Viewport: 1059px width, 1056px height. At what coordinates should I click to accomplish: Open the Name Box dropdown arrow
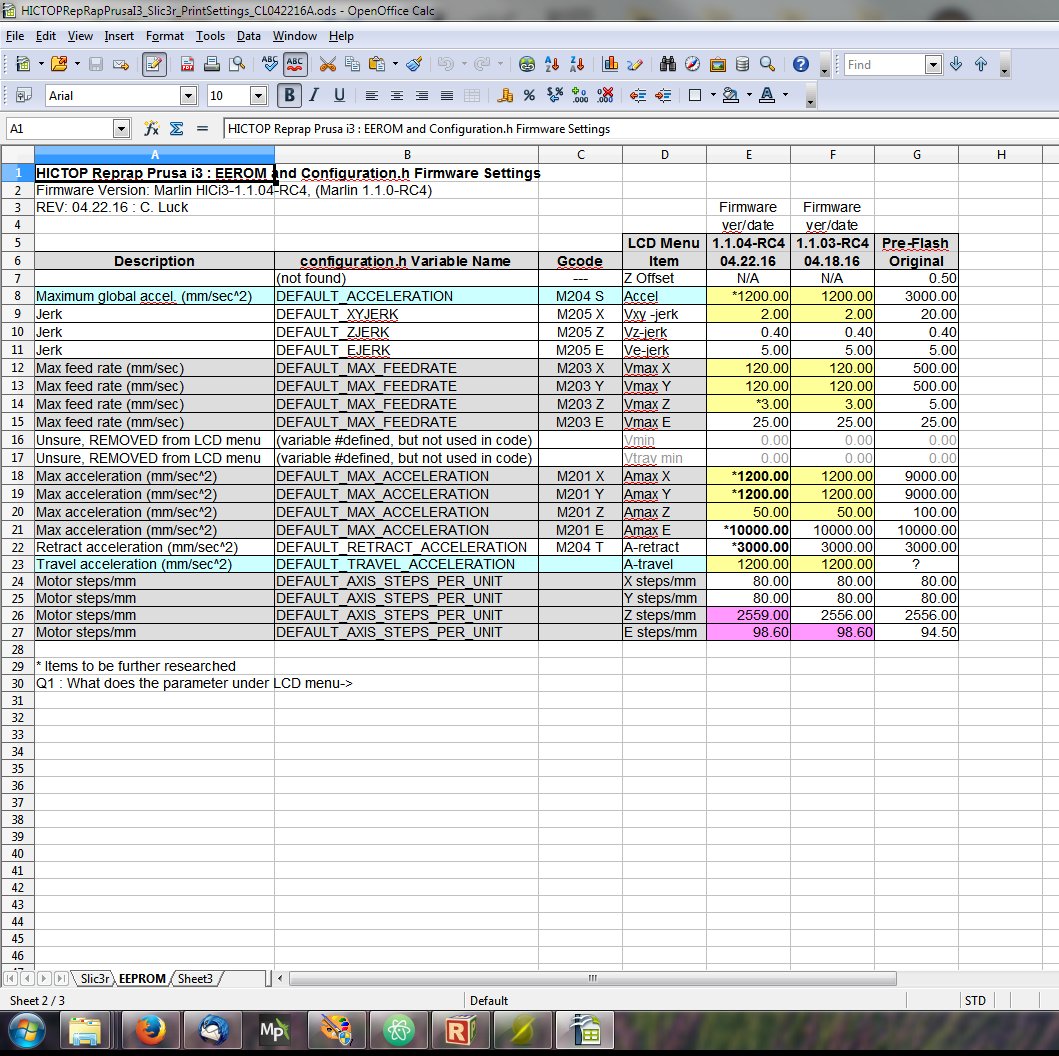[x=122, y=129]
